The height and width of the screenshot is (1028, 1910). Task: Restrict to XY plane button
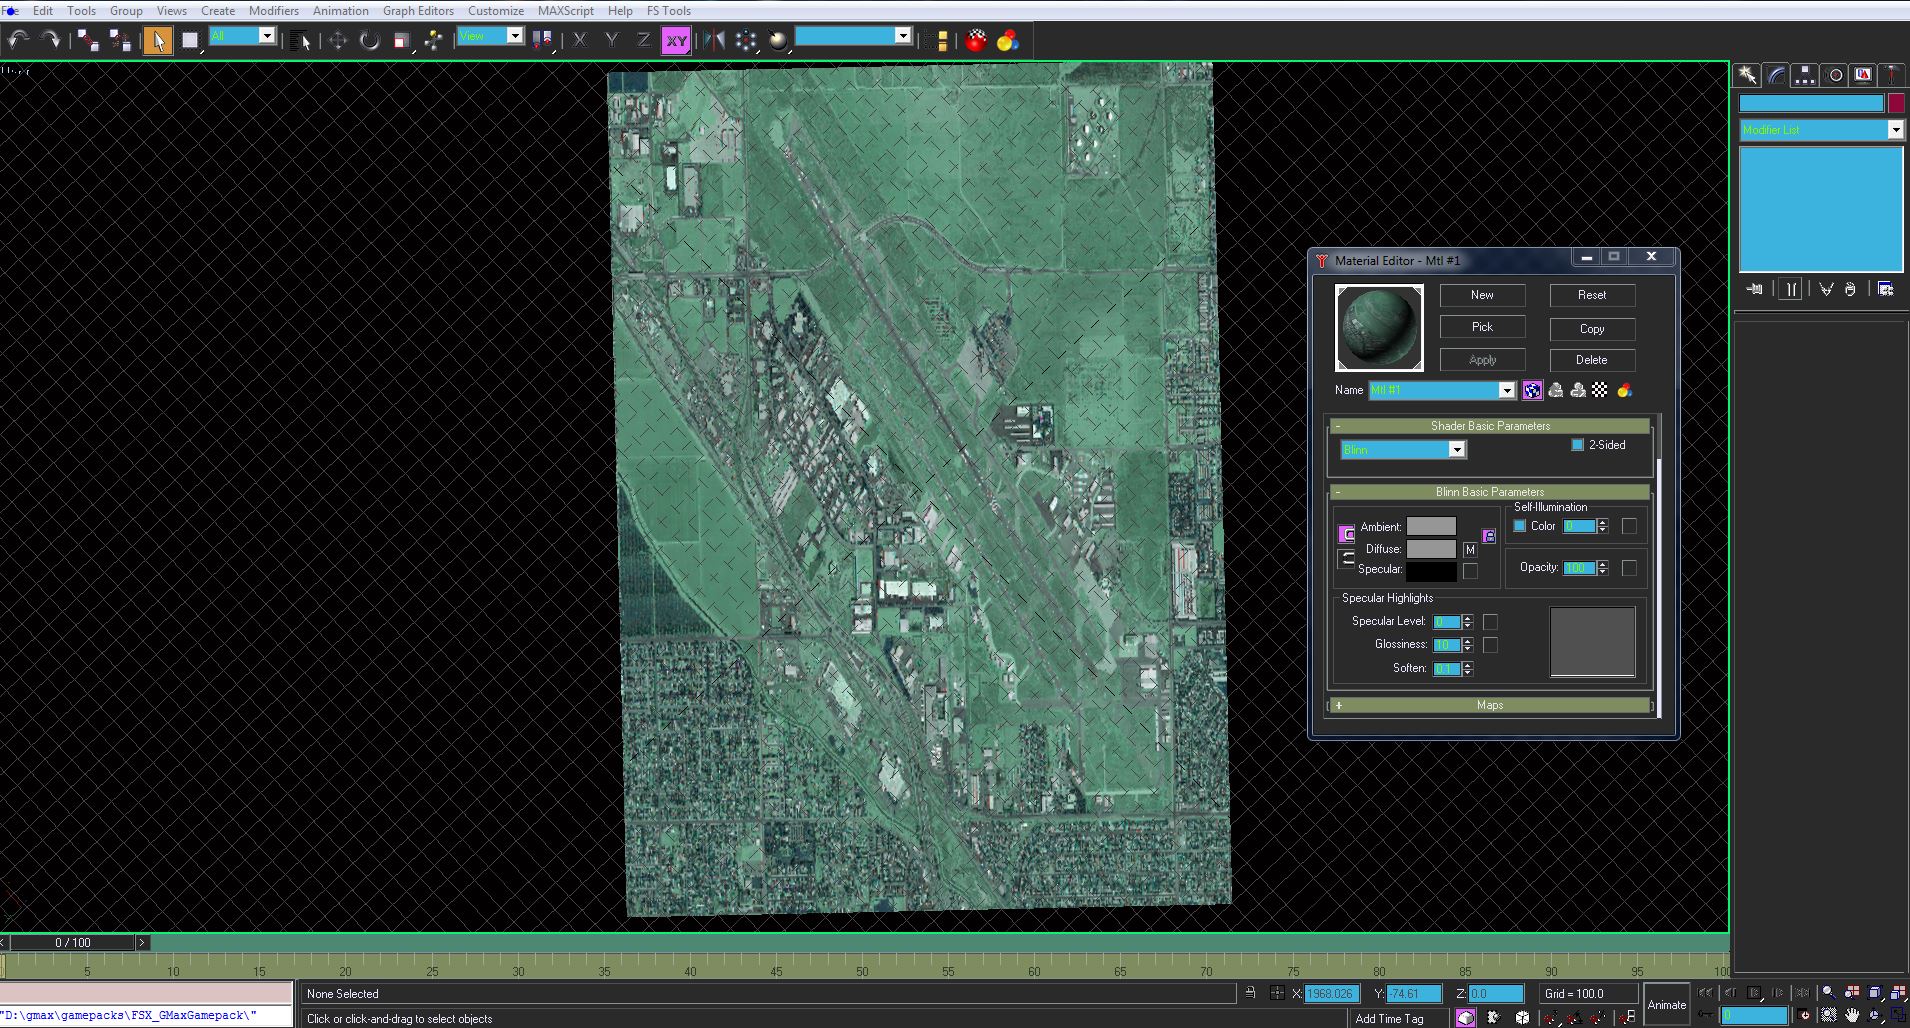tap(676, 41)
